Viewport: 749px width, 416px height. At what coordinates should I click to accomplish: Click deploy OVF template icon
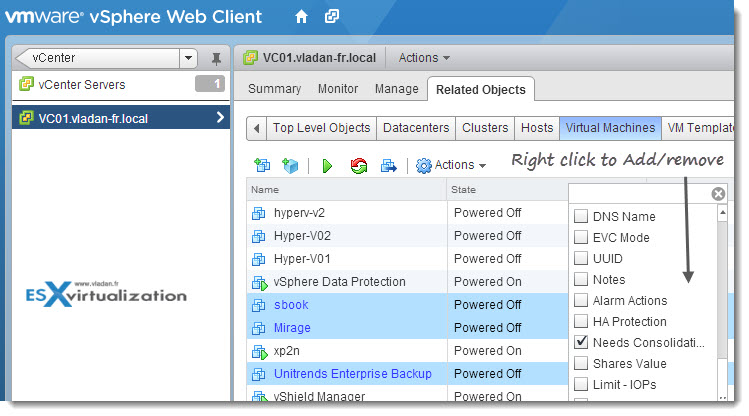click(x=290, y=166)
